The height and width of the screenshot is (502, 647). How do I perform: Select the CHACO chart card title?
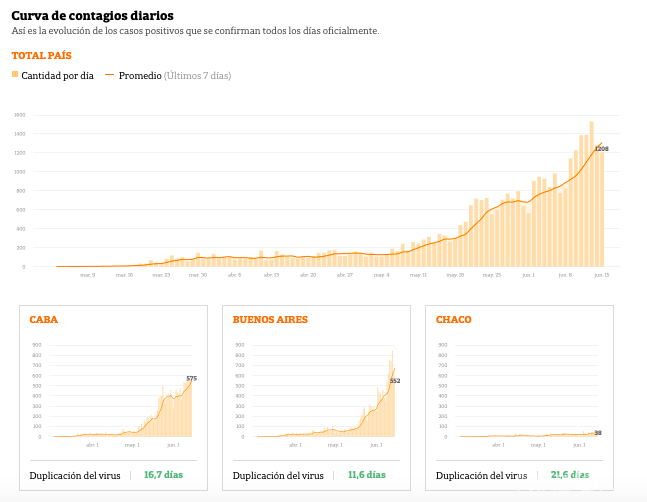click(x=453, y=320)
